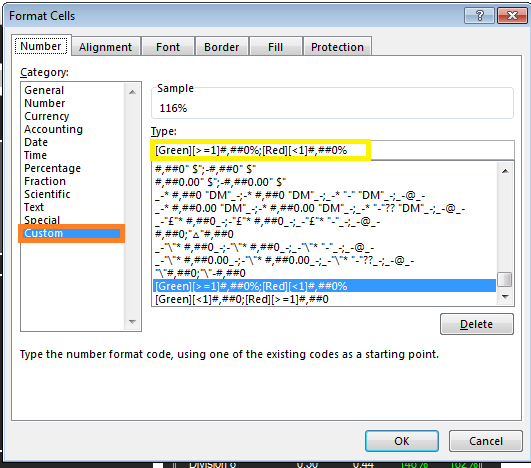Choose the Percentage category
The width and height of the screenshot is (531, 468).
(52, 168)
